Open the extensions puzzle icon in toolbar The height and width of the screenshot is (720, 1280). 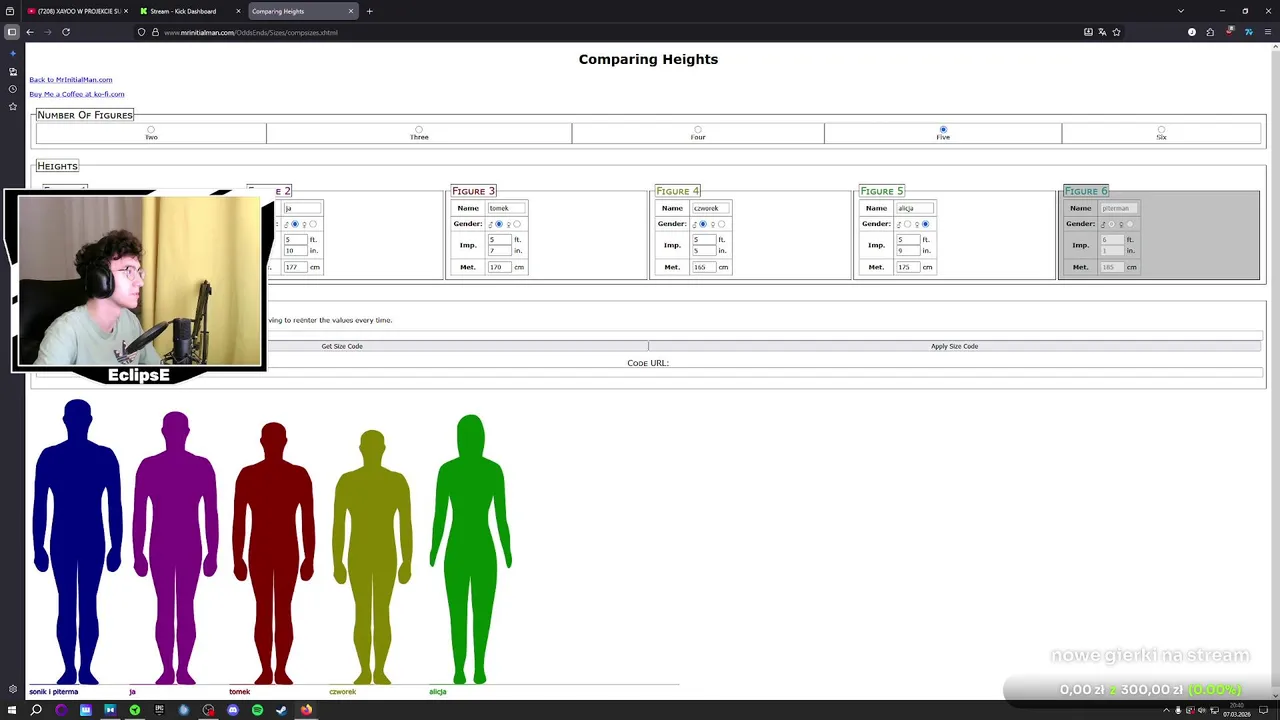click(1210, 32)
